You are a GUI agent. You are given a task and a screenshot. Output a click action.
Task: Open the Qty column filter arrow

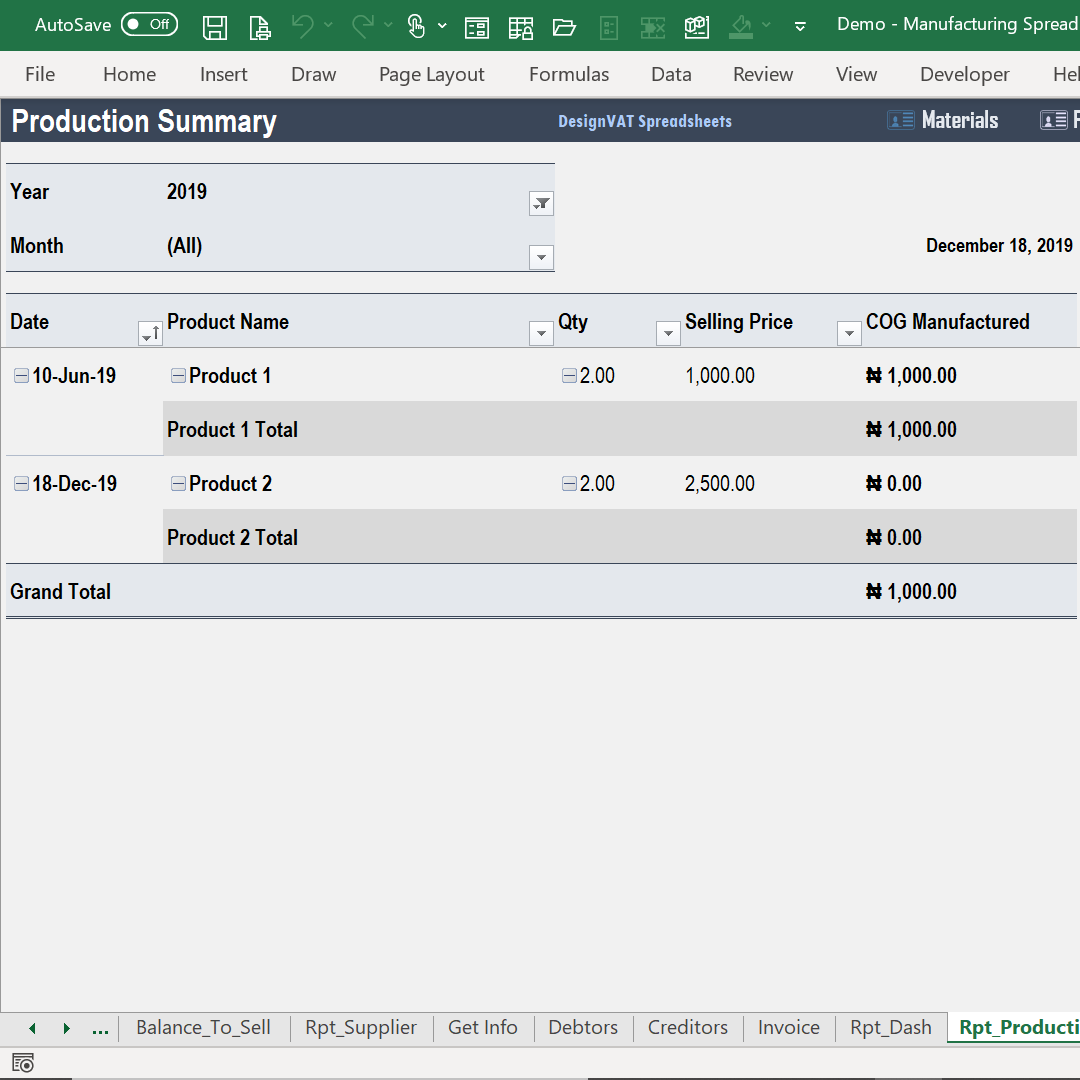point(668,333)
